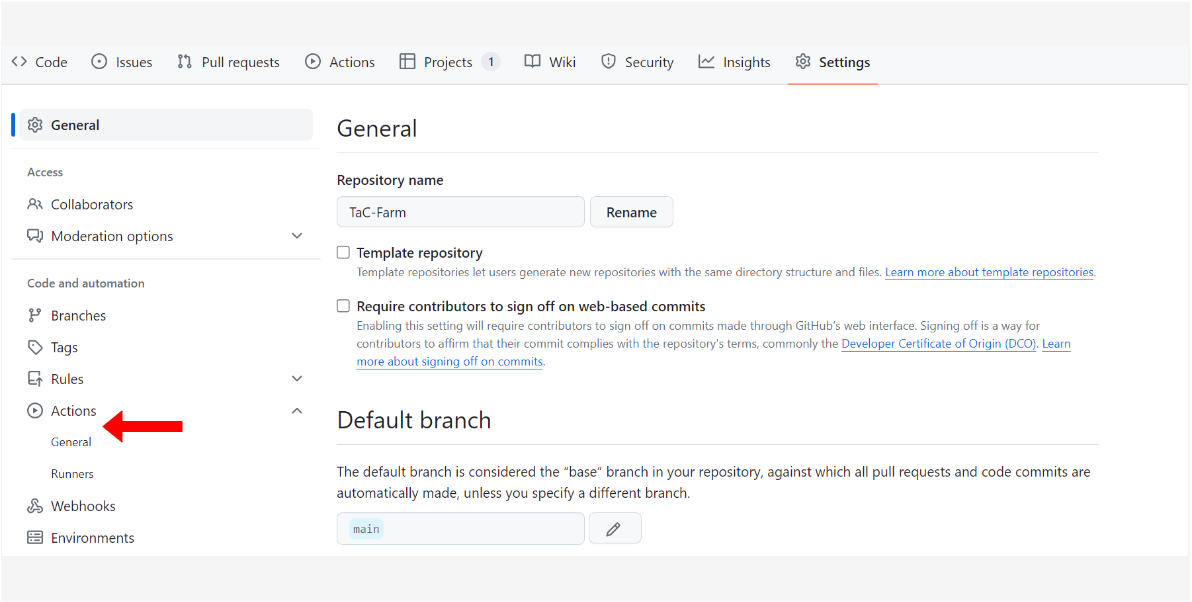The height and width of the screenshot is (602, 1192).
Task: Open Environments settings via its icon
Action: [35, 537]
